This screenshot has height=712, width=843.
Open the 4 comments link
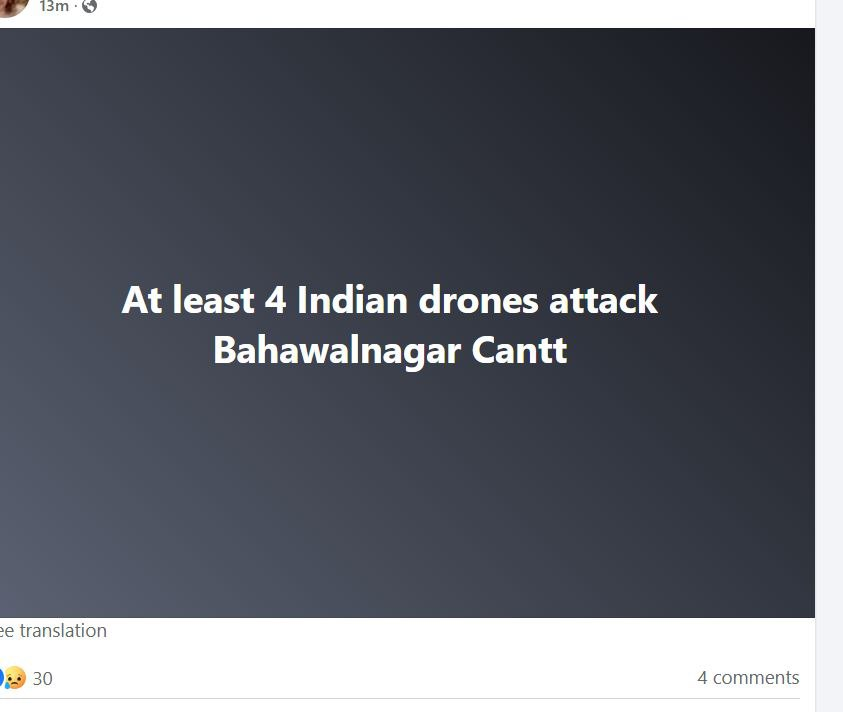click(748, 678)
